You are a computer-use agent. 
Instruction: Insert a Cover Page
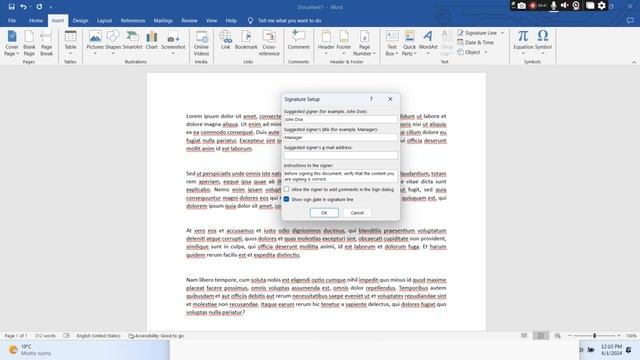coord(11,43)
